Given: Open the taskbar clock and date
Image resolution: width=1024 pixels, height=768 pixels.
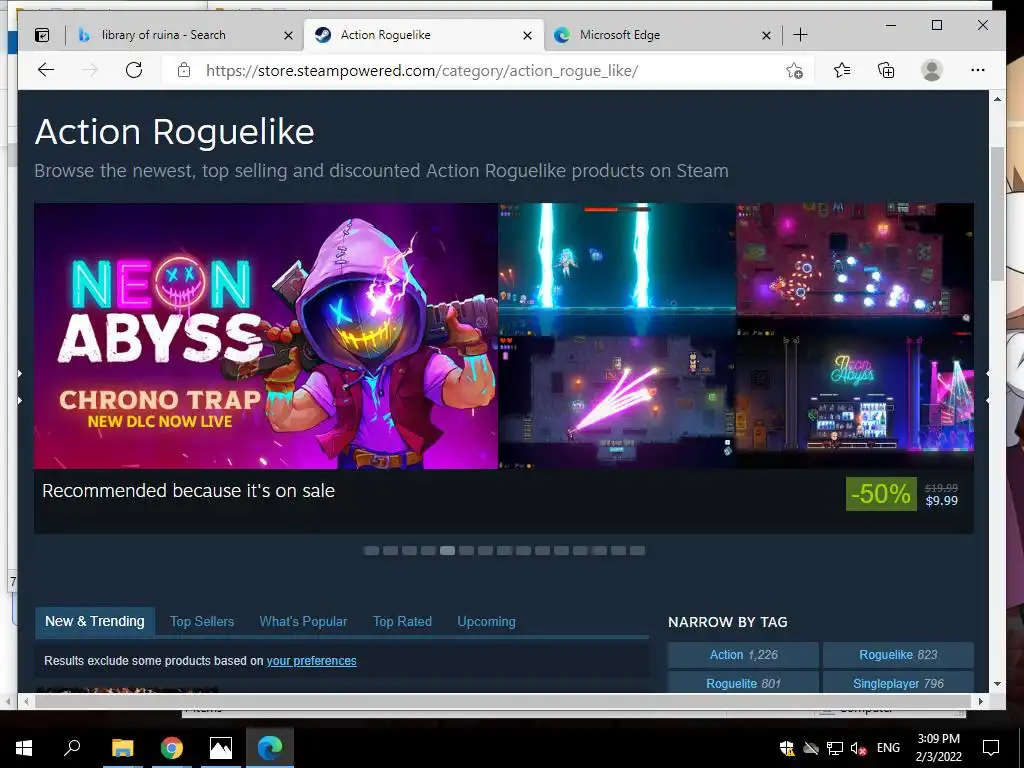Looking at the screenshot, I should click(x=938, y=748).
